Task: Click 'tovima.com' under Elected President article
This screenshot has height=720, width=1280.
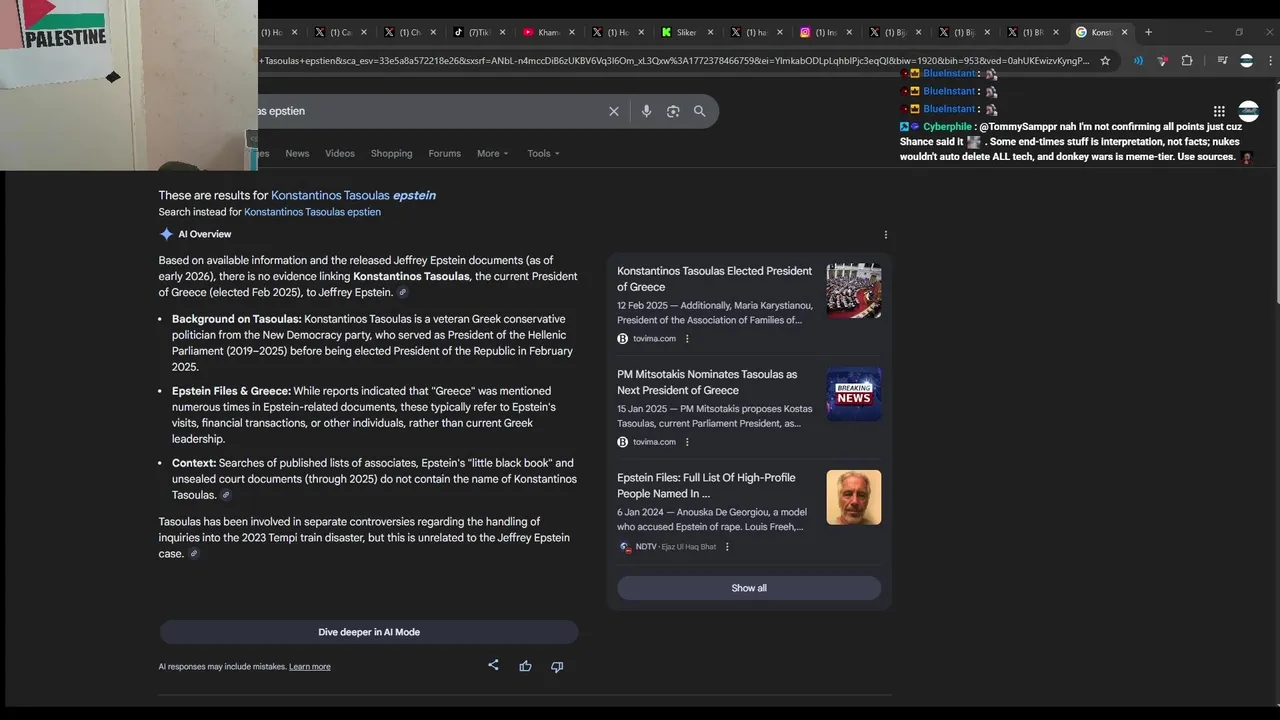Action: click(654, 339)
